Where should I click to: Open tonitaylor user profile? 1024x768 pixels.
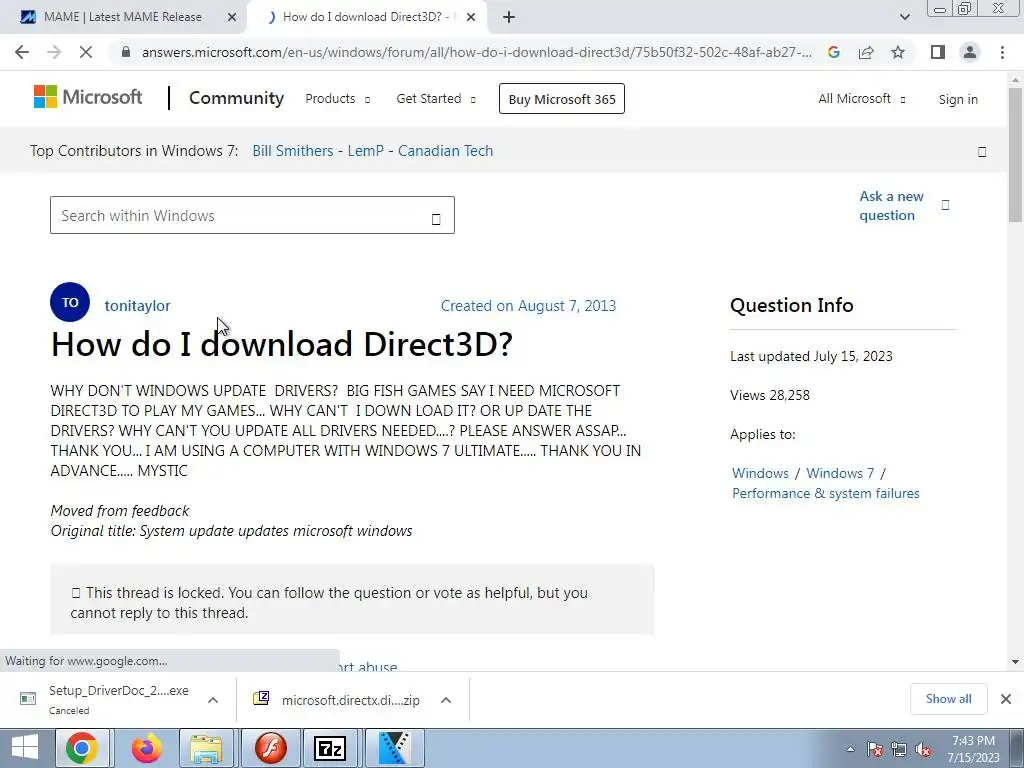coord(137,306)
